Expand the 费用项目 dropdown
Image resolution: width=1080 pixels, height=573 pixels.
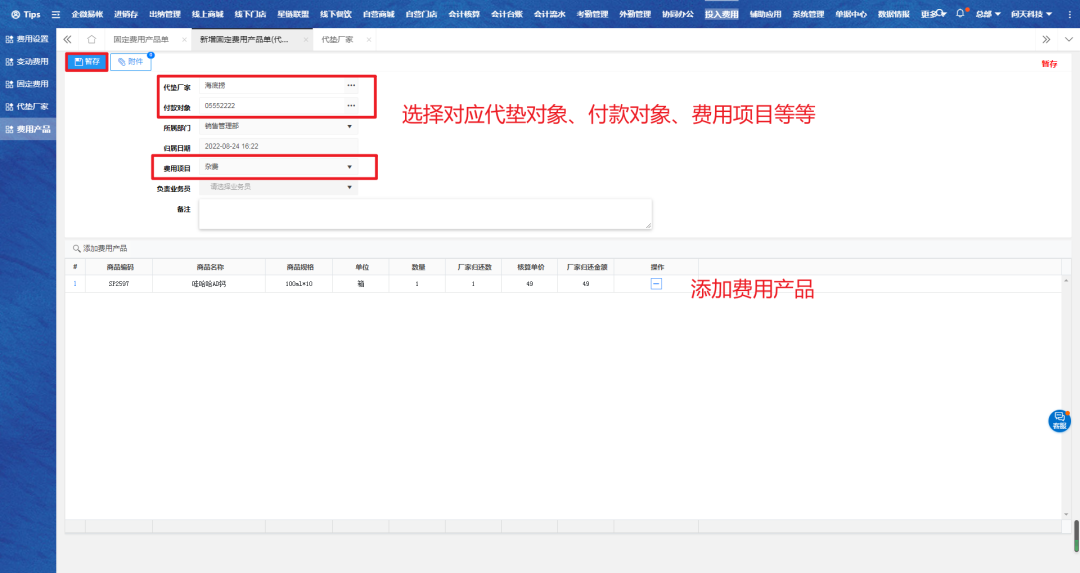[350, 167]
